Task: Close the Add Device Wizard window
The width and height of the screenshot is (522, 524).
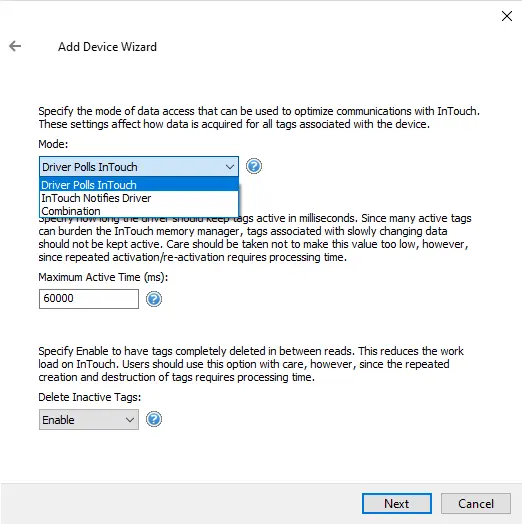Action: click(507, 16)
